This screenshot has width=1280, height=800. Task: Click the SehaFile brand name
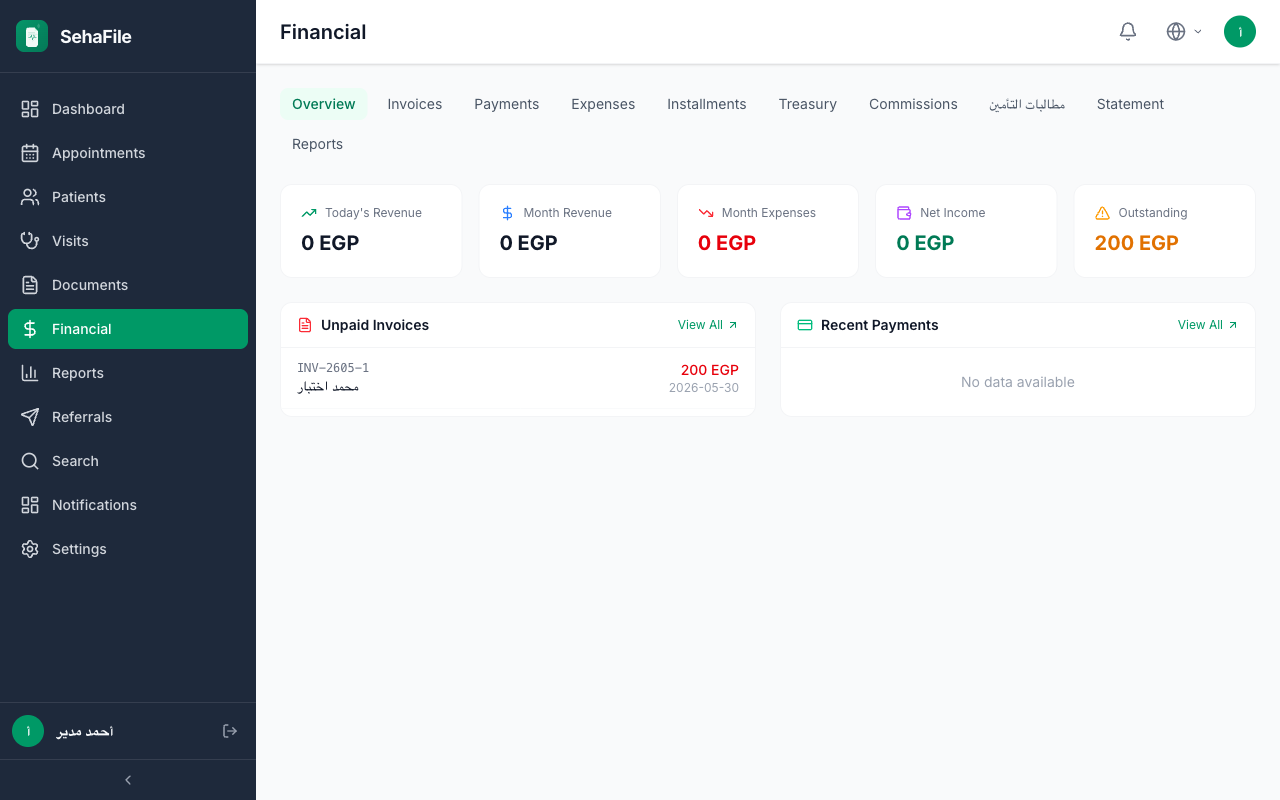pyautogui.click(x=96, y=36)
